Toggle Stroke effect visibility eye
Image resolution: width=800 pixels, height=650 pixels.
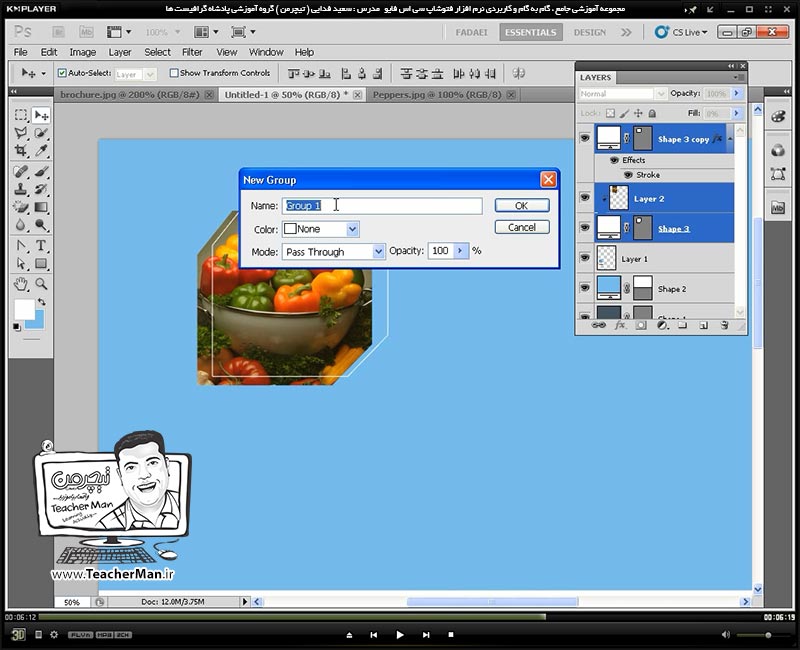pyautogui.click(x=629, y=175)
